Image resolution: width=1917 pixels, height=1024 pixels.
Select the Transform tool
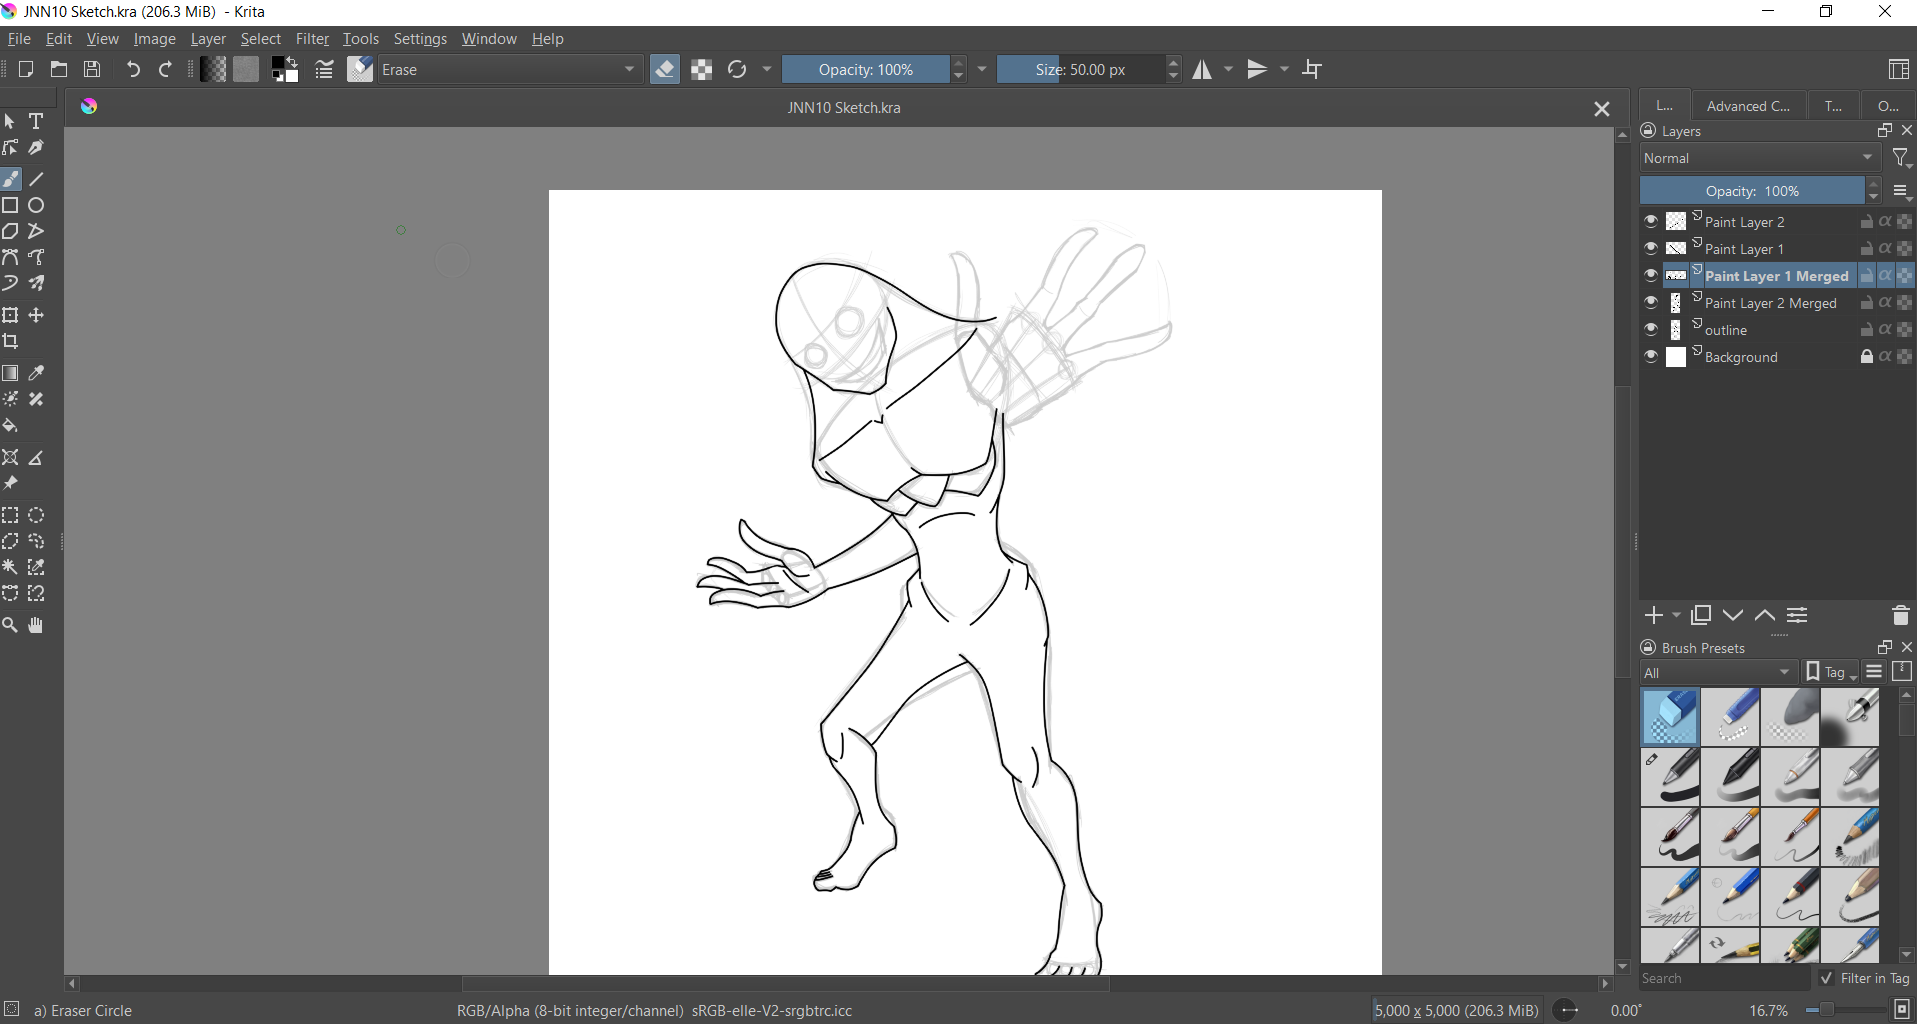pos(11,315)
